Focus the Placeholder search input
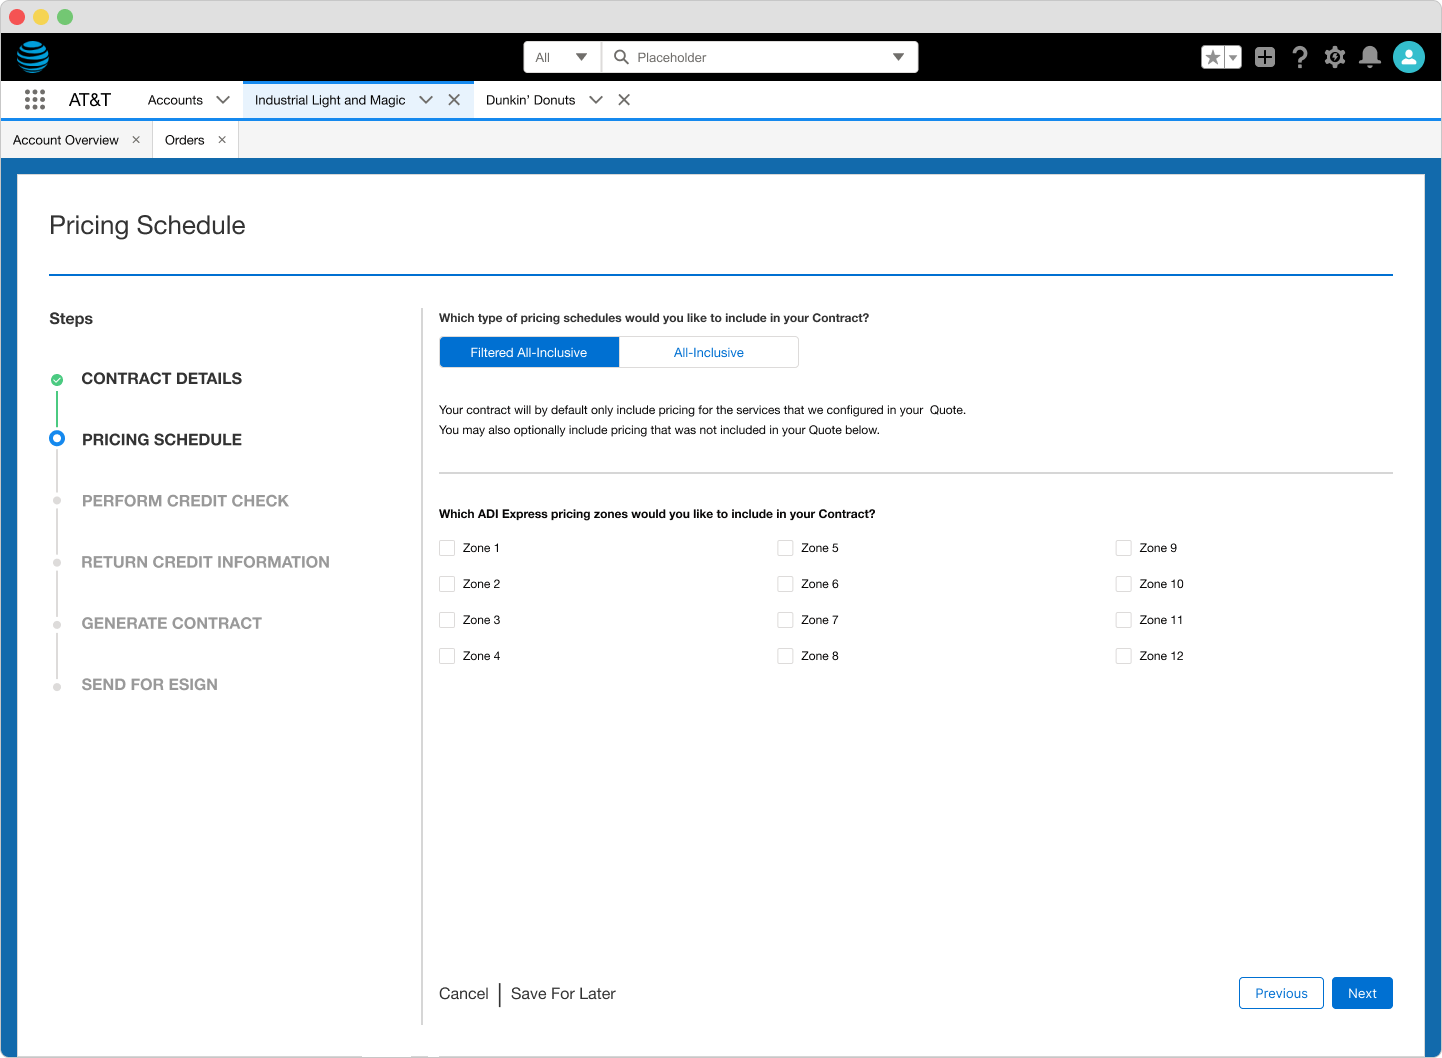 coord(760,57)
